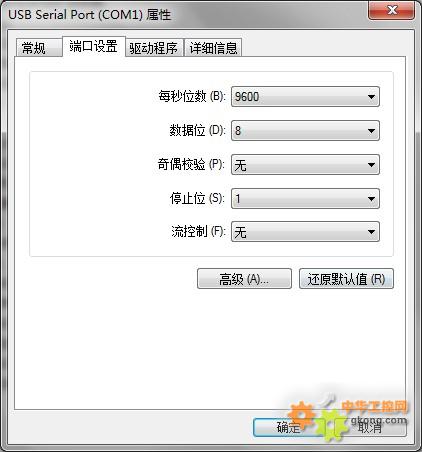Click the 8 value in 数据位 combo box
Viewport: 422px width, 452px height.
[x=238, y=131]
